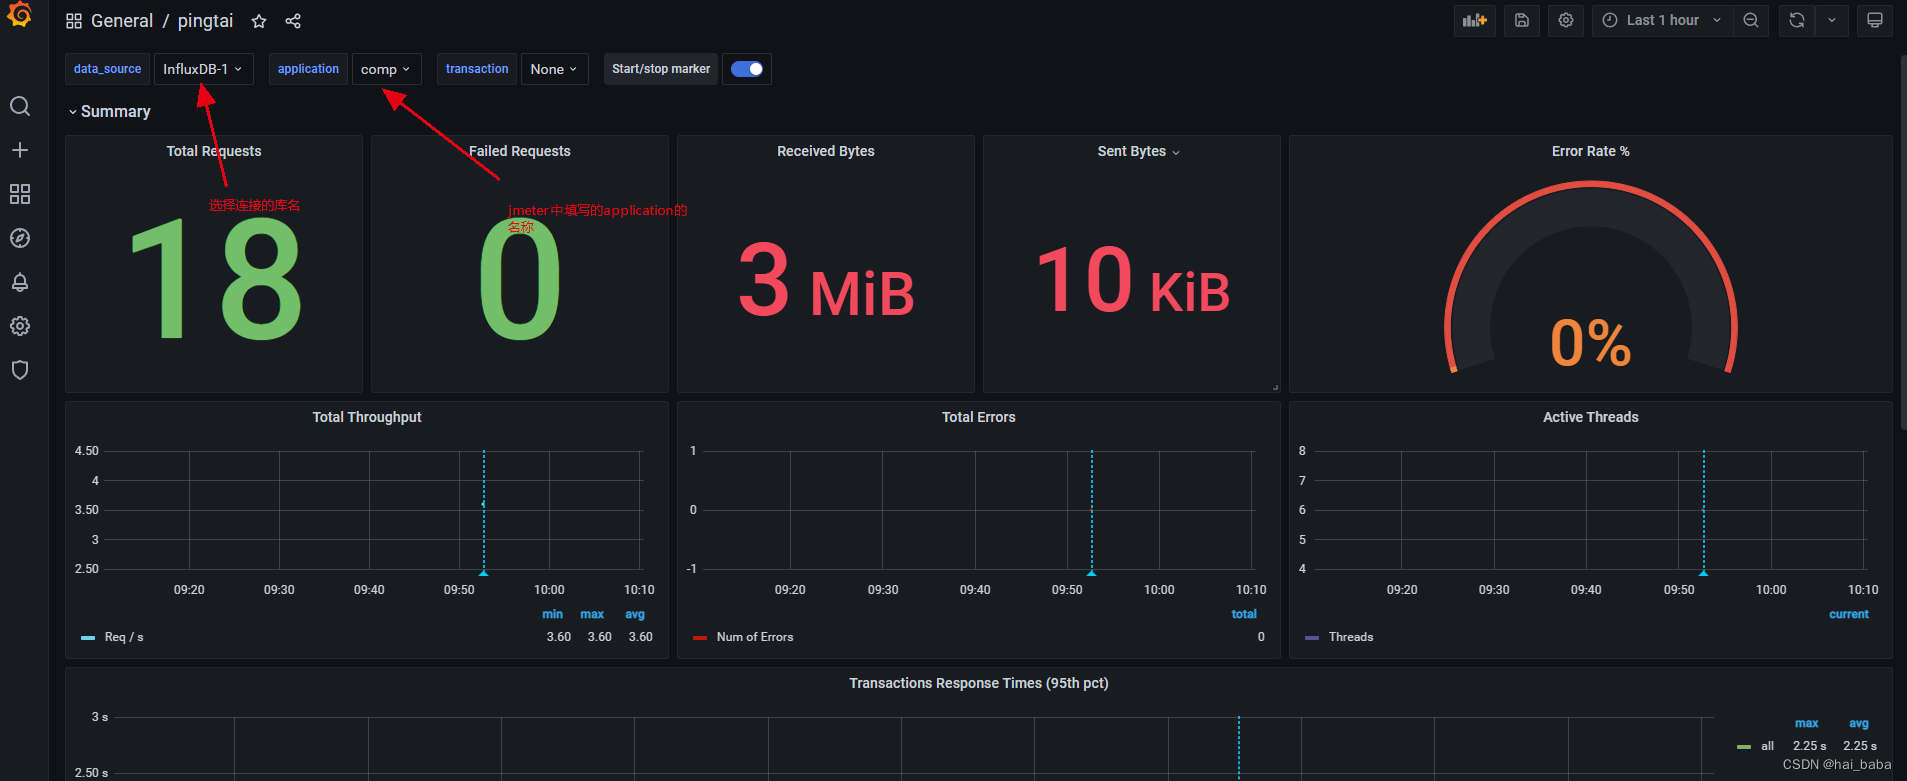The image size is (1907, 781).
Task: Share the pingtai dashboard
Action: [293, 21]
